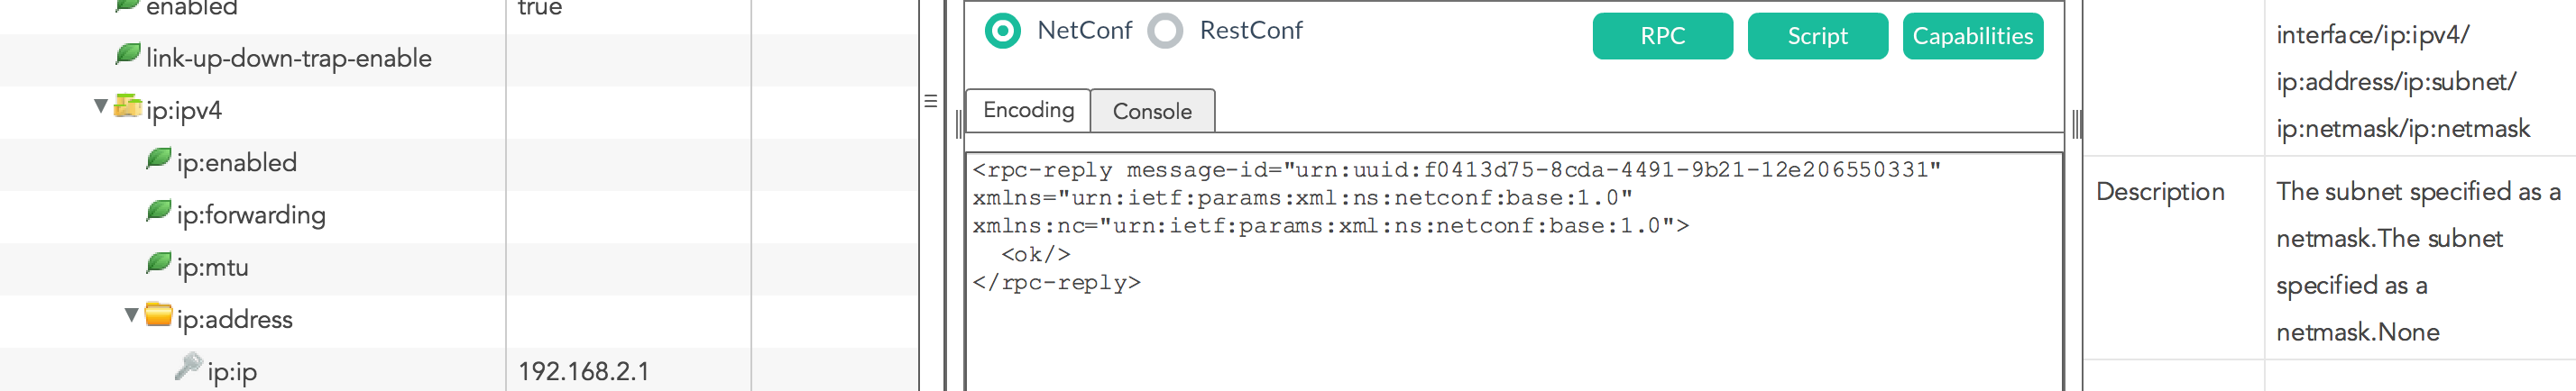Click the ip:ip key icon

[x=188, y=367]
